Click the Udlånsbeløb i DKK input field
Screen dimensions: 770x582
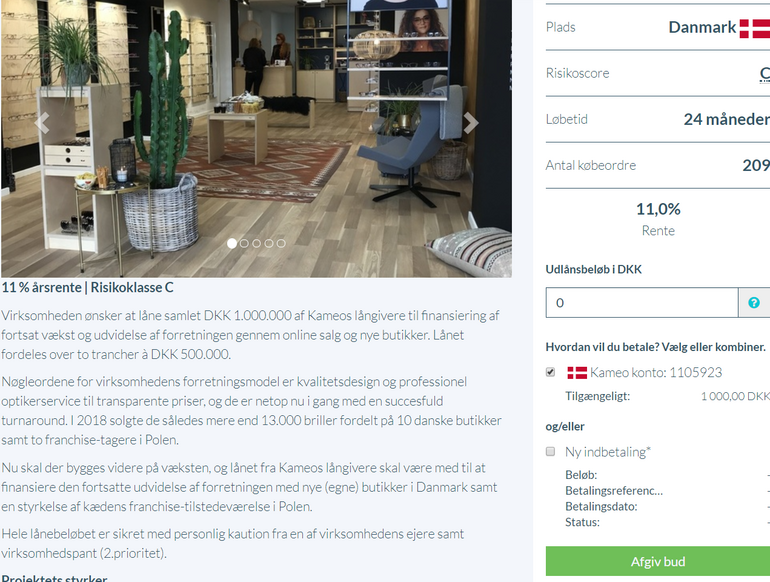(642, 303)
